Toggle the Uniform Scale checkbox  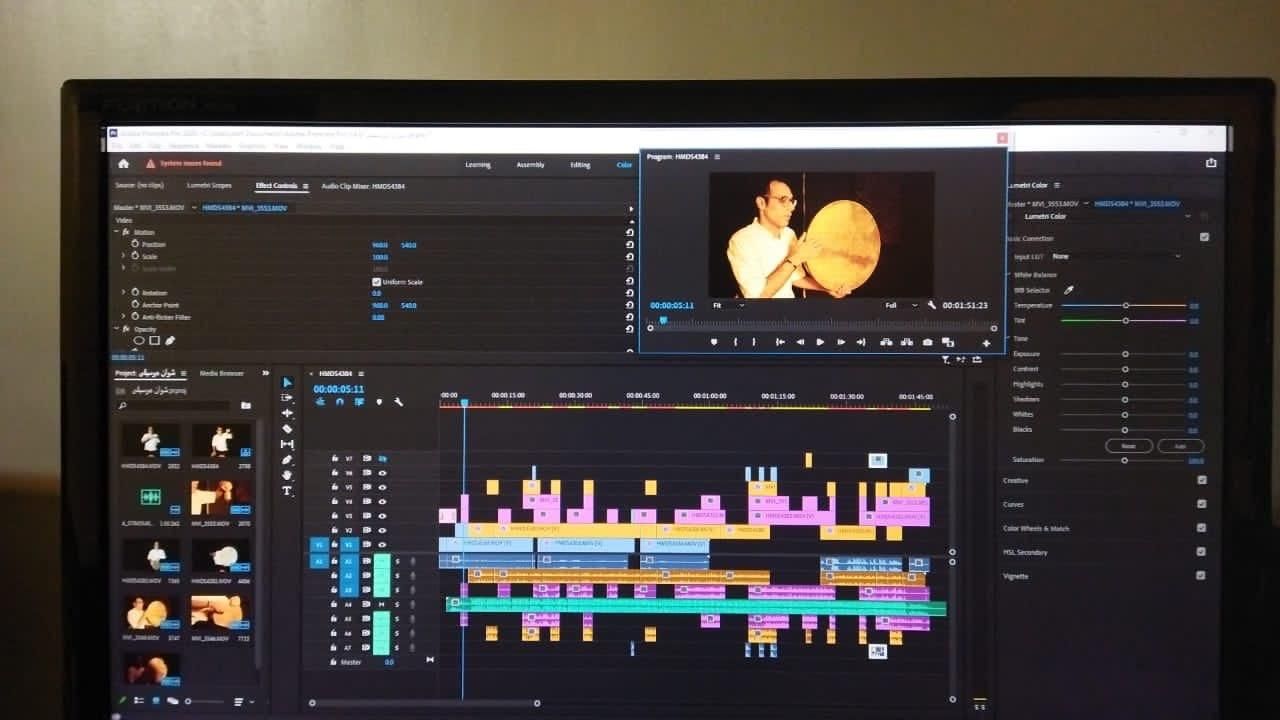376,282
